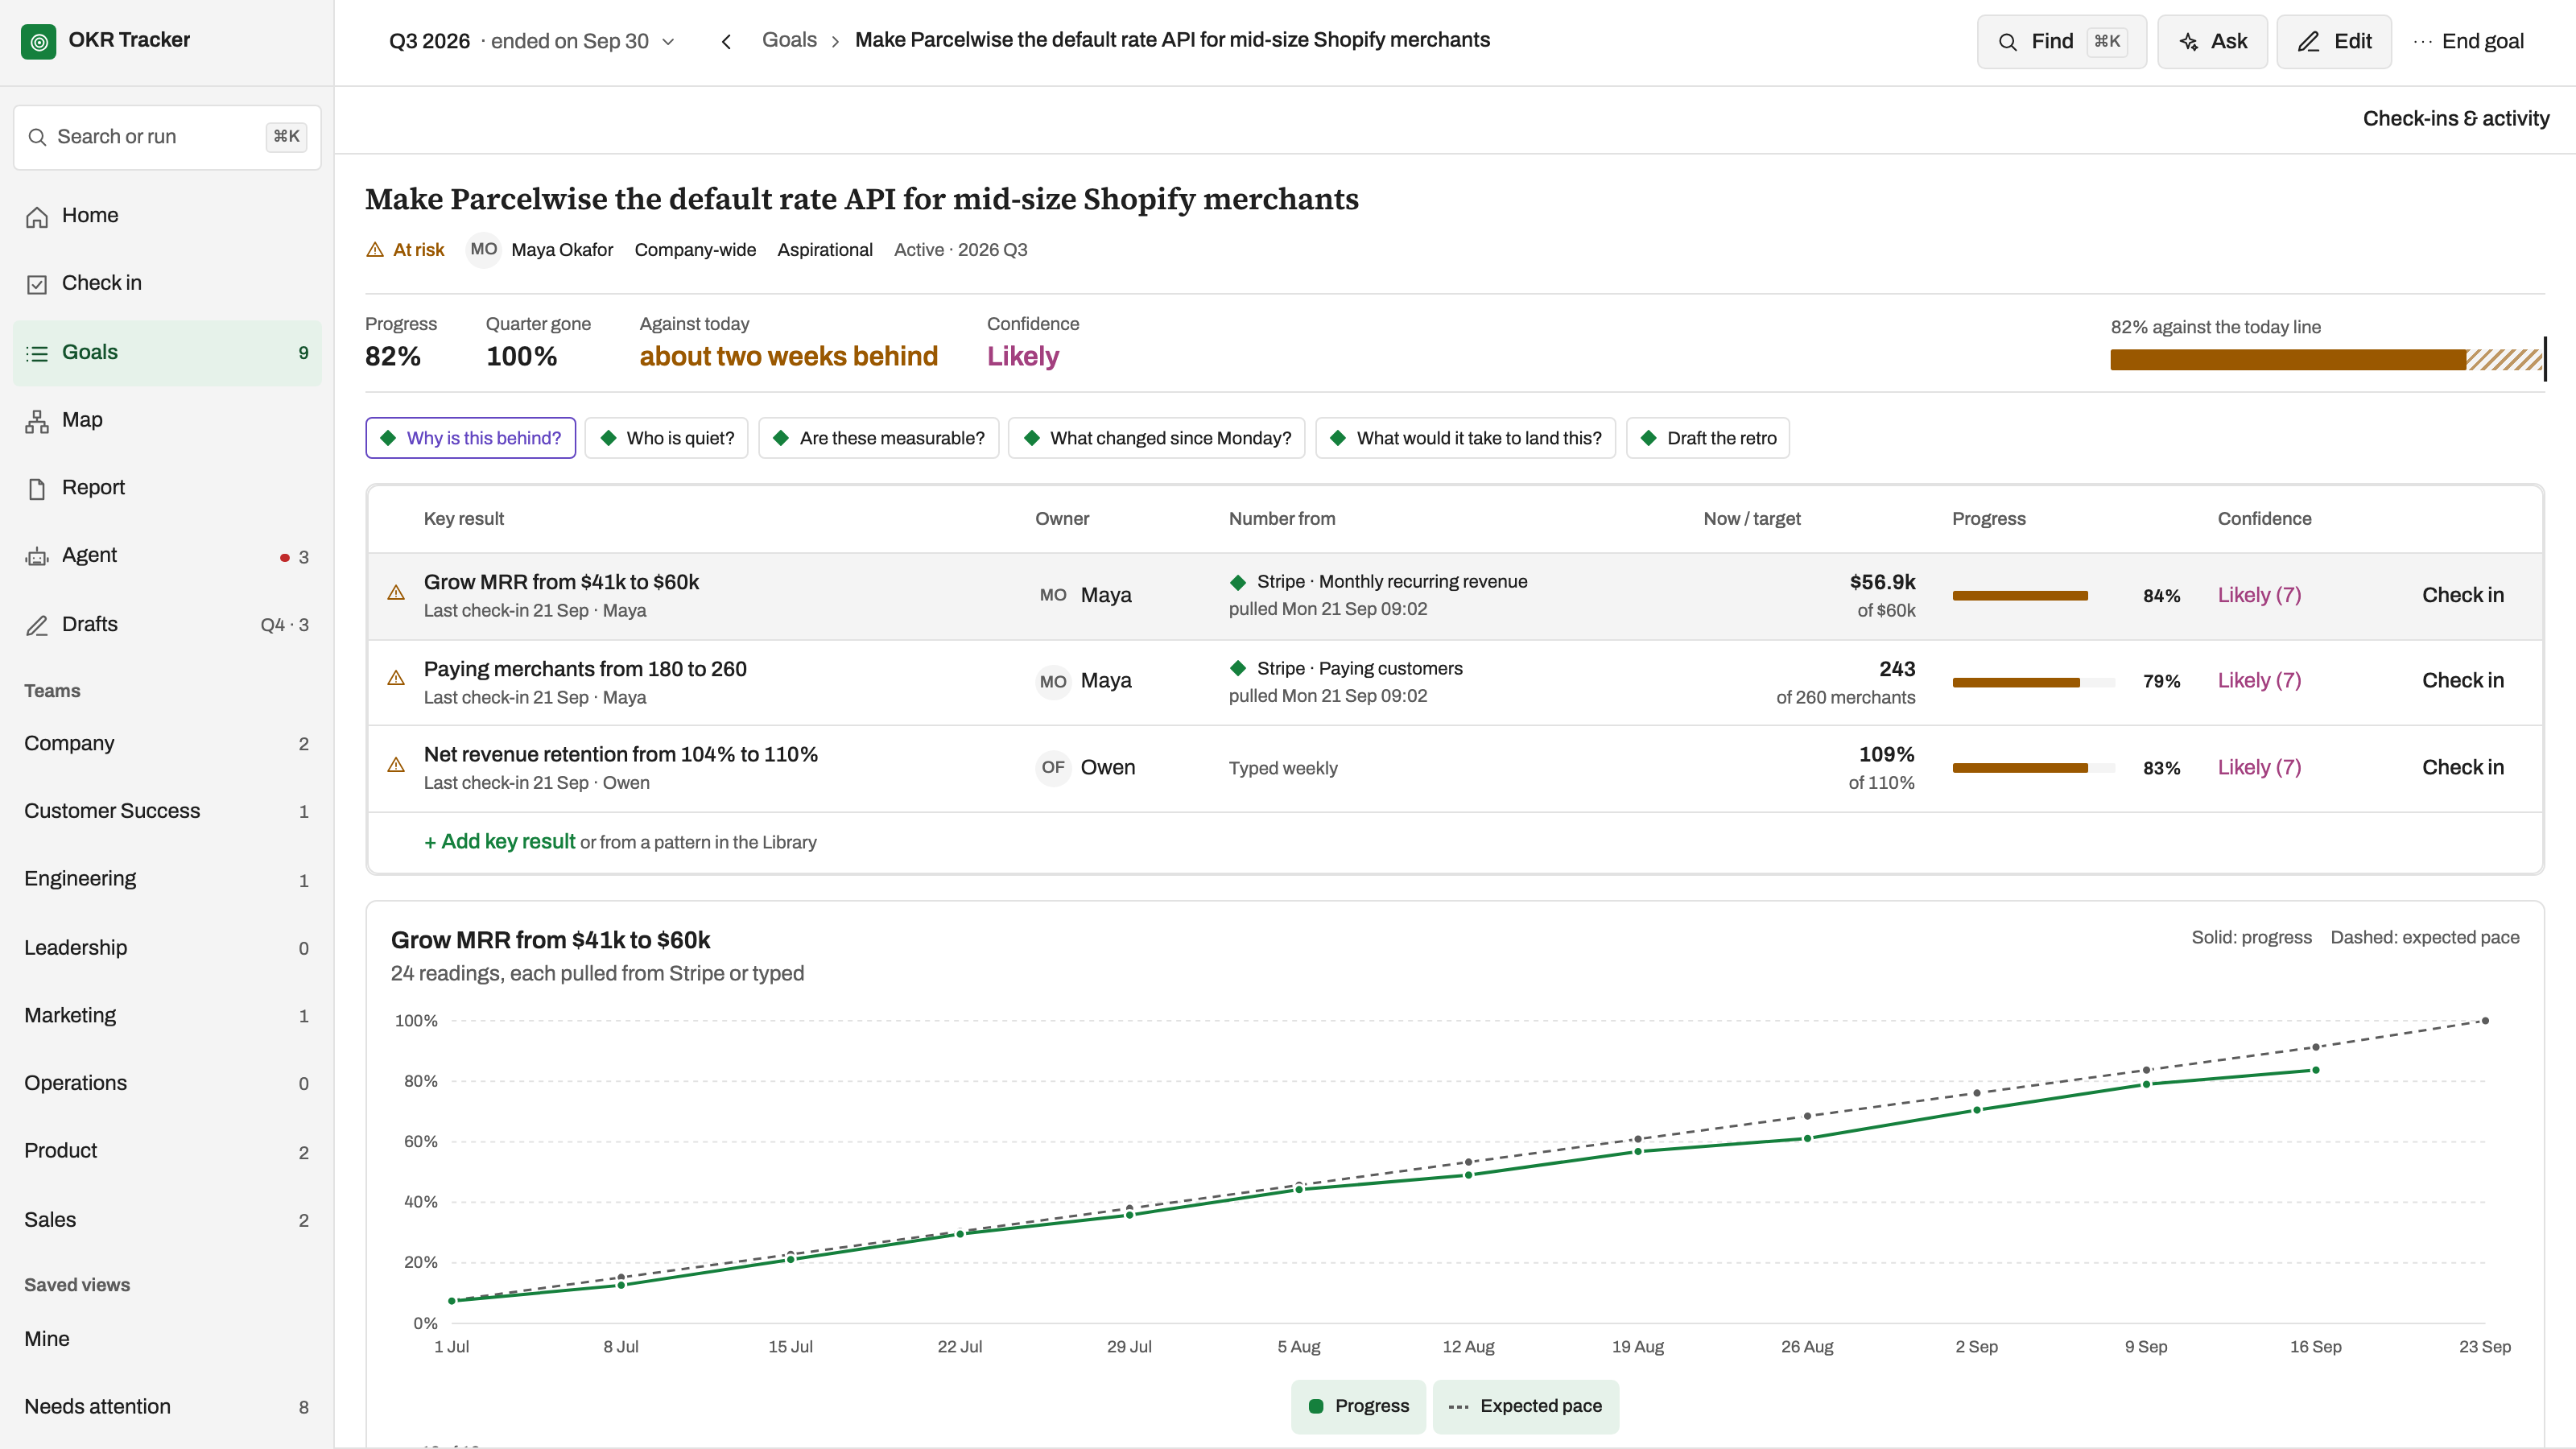Toggle the Expected pace series in legend

tap(1526, 1406)
